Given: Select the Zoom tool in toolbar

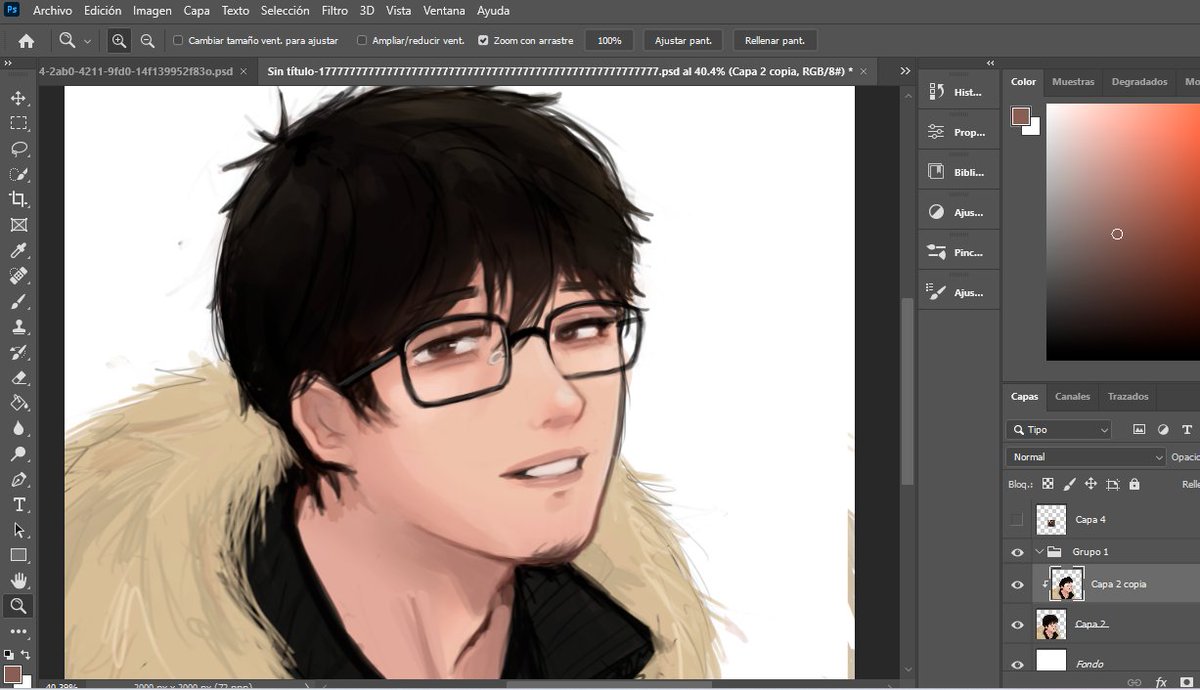Looking at the screenshot, I should (x=18, y=606).
